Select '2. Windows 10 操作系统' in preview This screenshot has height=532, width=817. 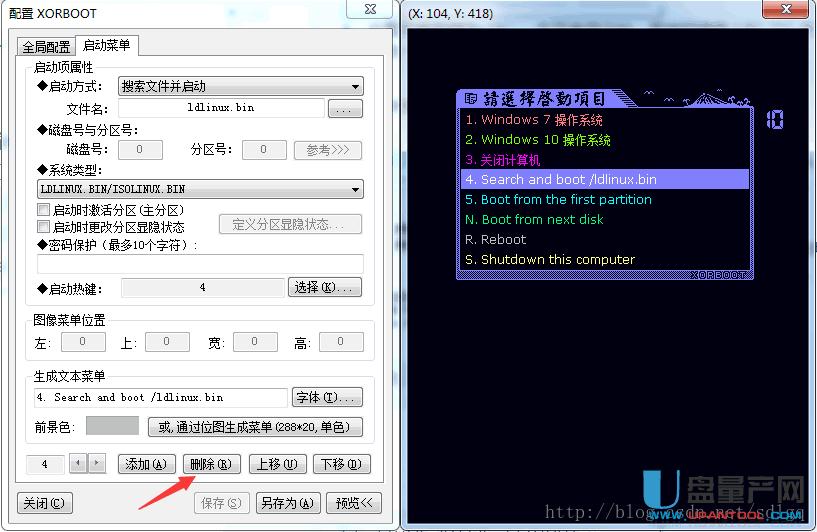(x=605, y=140)
